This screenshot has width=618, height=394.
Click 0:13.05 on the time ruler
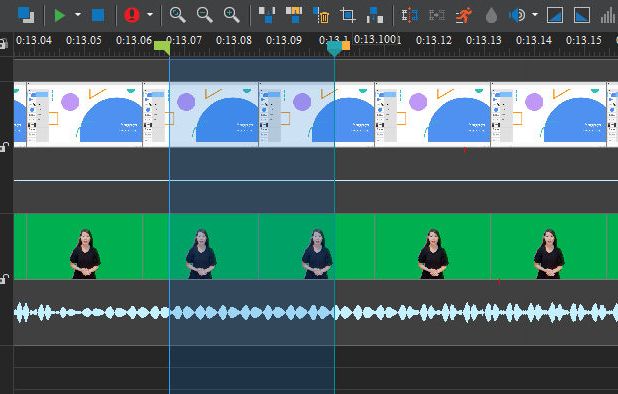[84, 40]
